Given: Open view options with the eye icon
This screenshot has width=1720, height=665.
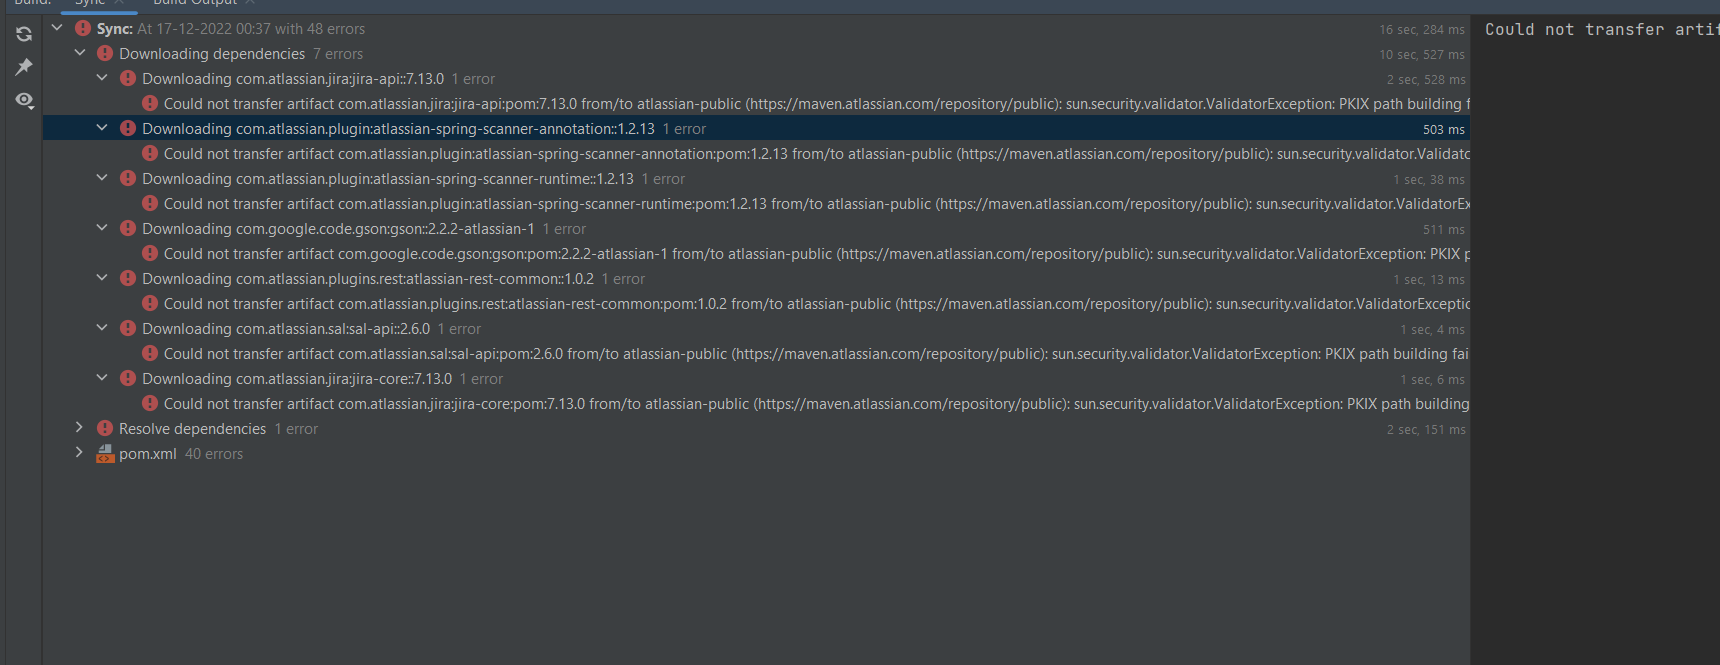Looking at the screenshot, I should click(x=24, y=100).
